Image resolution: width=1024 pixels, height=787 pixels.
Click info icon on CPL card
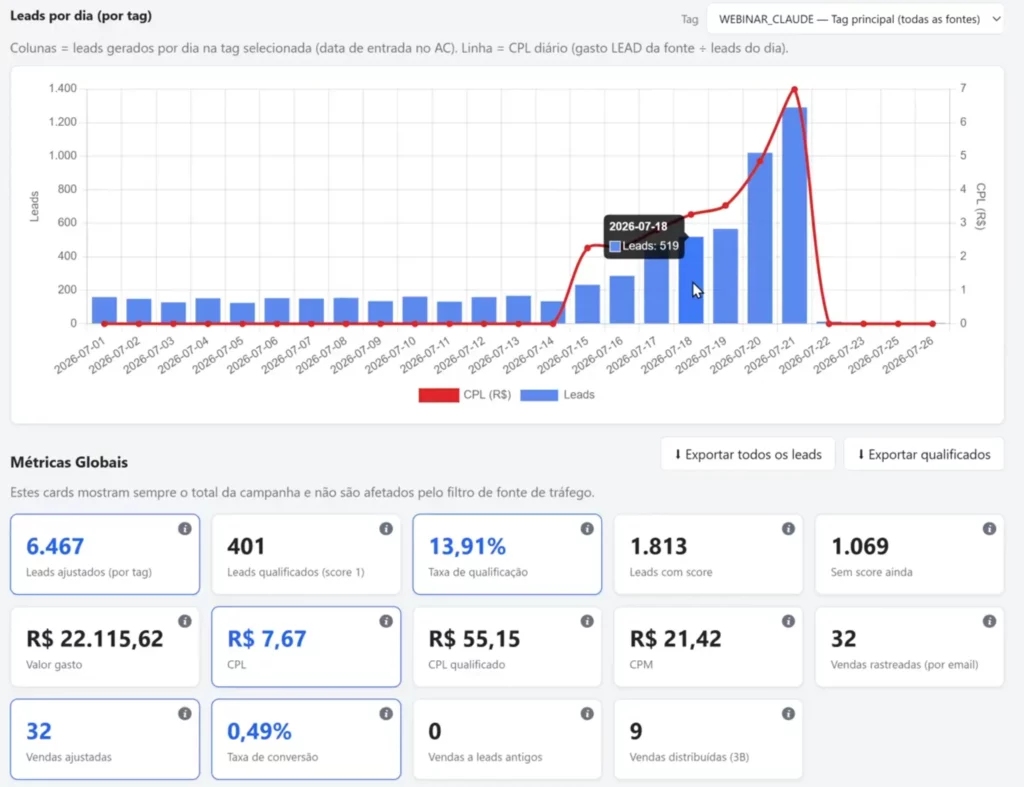point(386,621)
